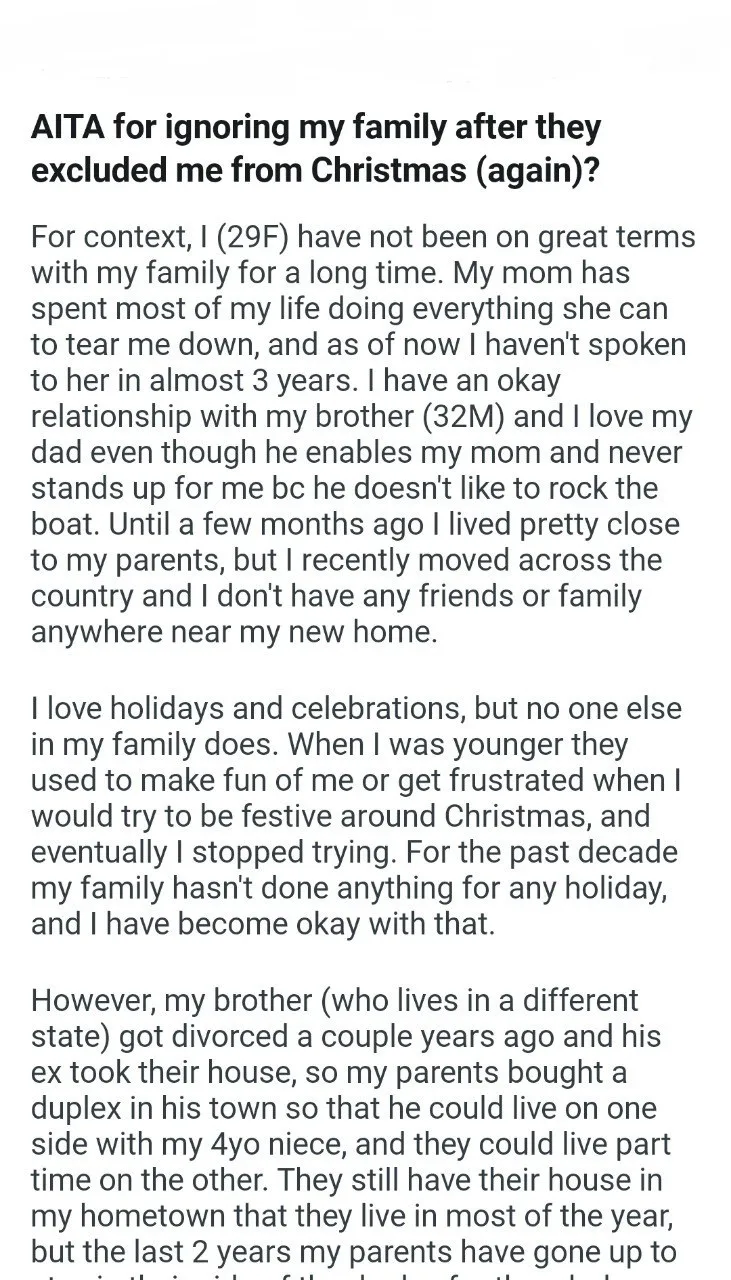Click the paragraph starting "I love holidays"
This screenshot has height=1280, width=731.
[355, 815]
